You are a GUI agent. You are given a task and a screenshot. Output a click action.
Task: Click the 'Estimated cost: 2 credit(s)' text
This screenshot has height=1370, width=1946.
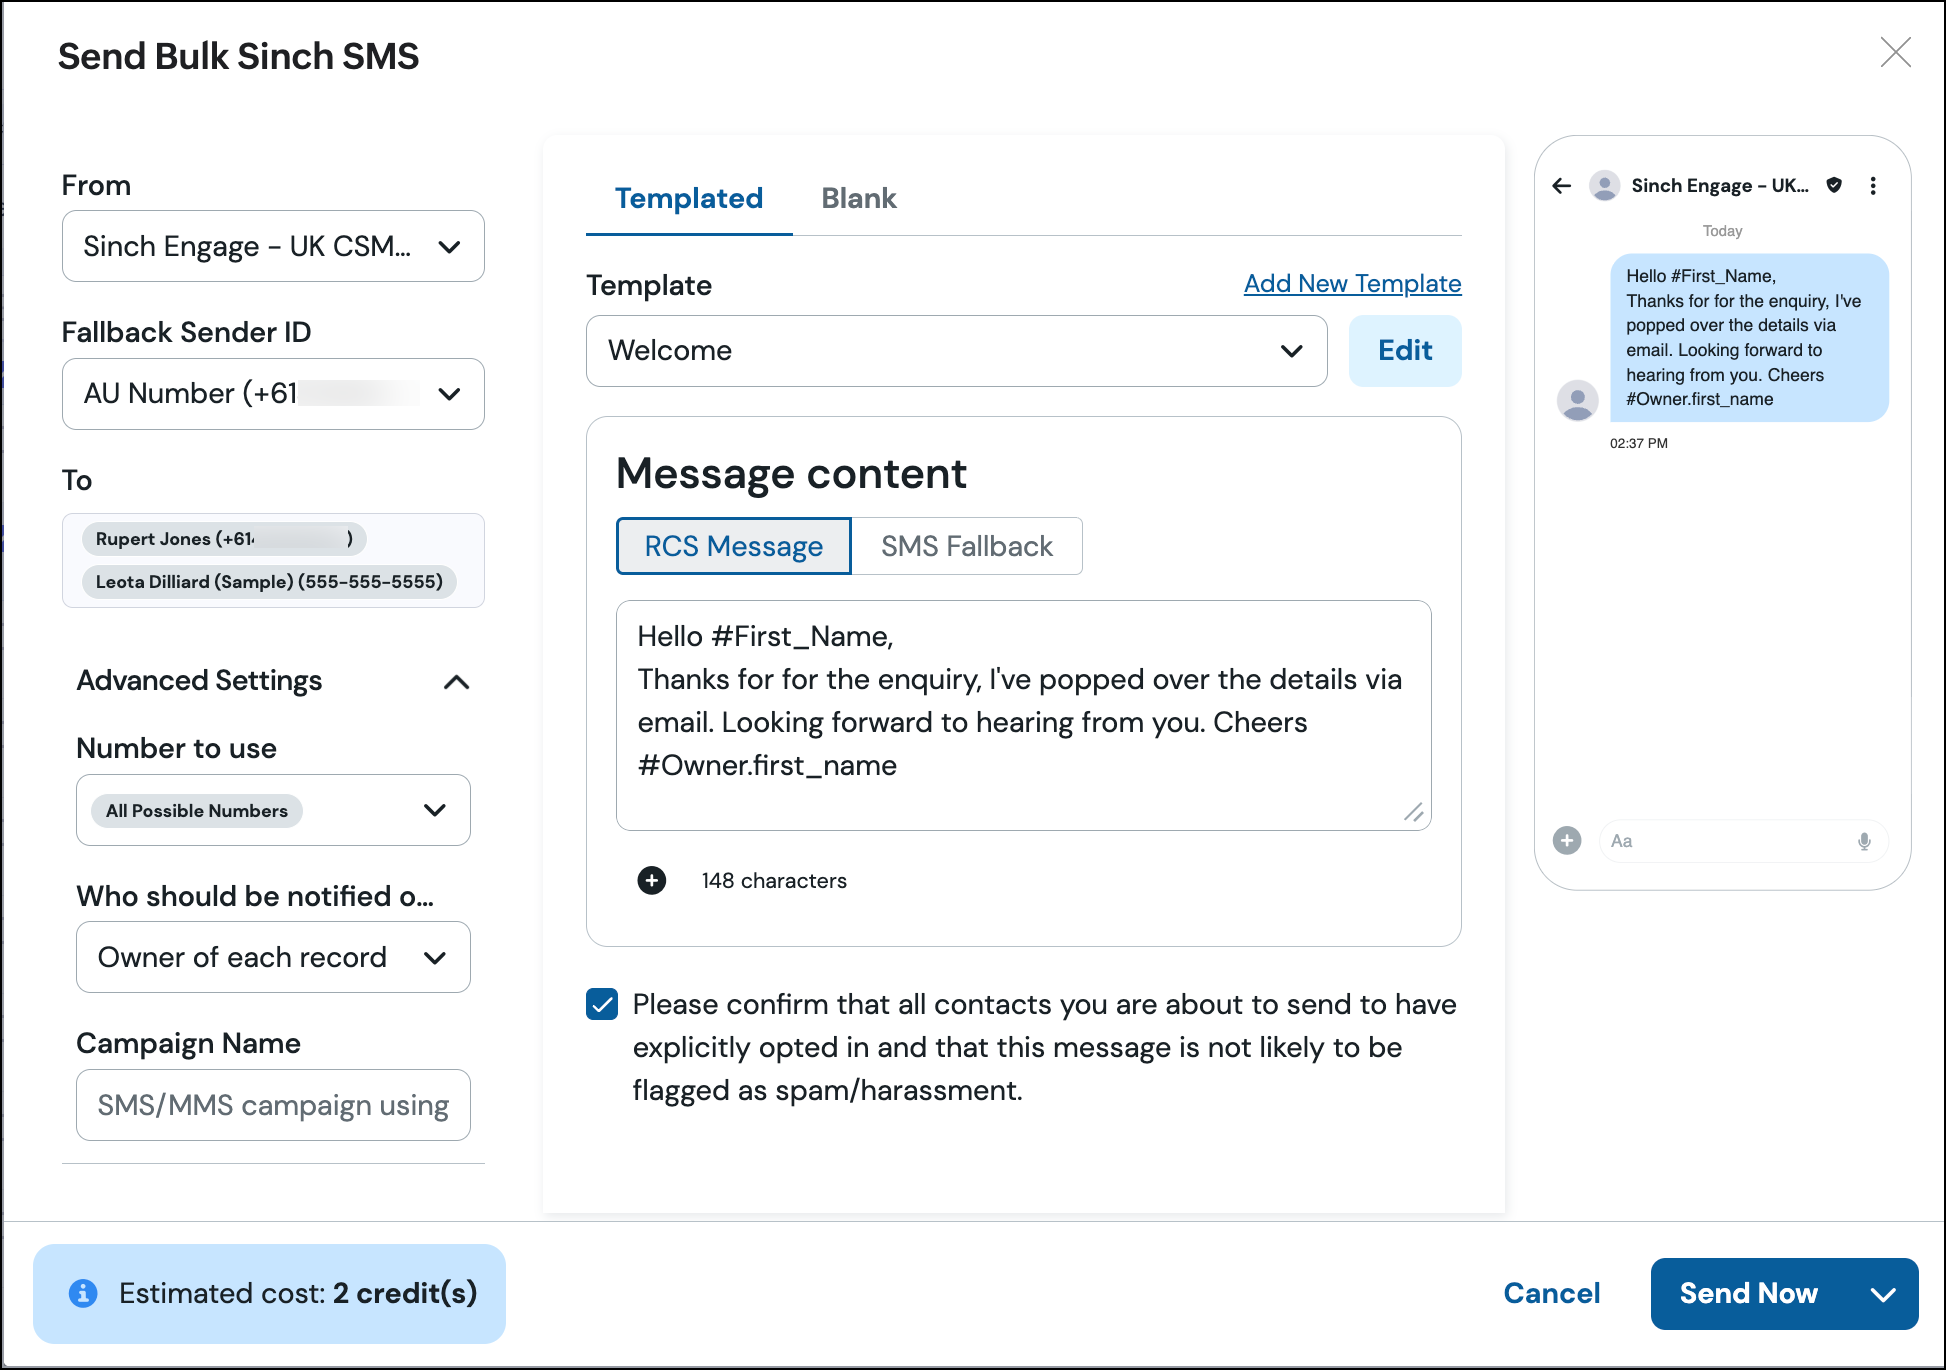click(298, 1293)
